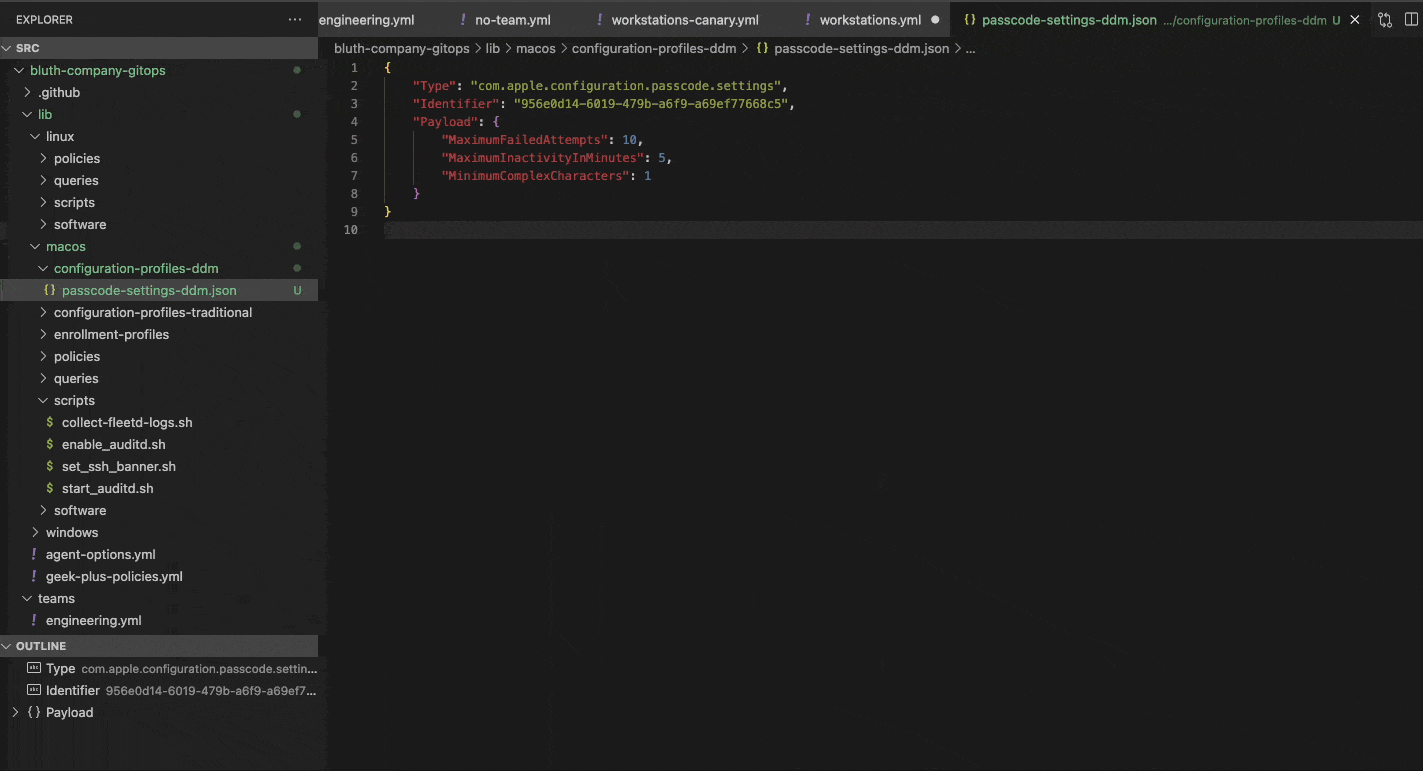Image resolution: width=1423 pixels, height=771 pixels.
Task: Collapse the teams folder
Action: [x=27, y=598]
